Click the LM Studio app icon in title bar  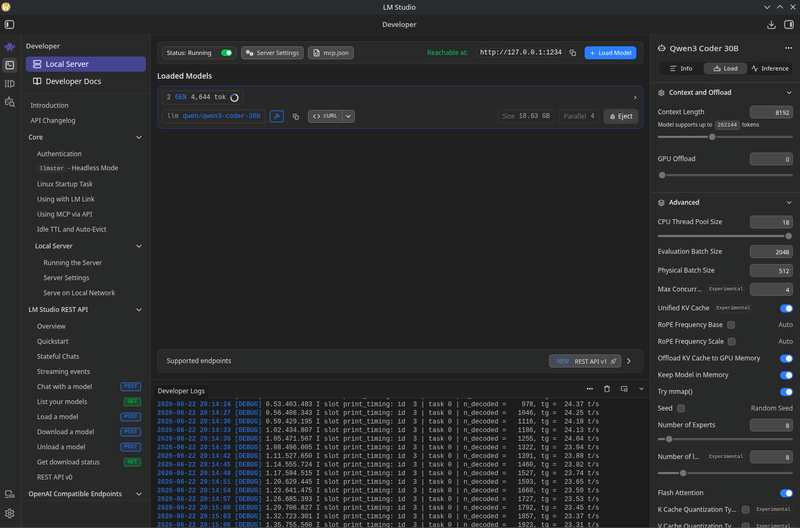tap(6, 7)
